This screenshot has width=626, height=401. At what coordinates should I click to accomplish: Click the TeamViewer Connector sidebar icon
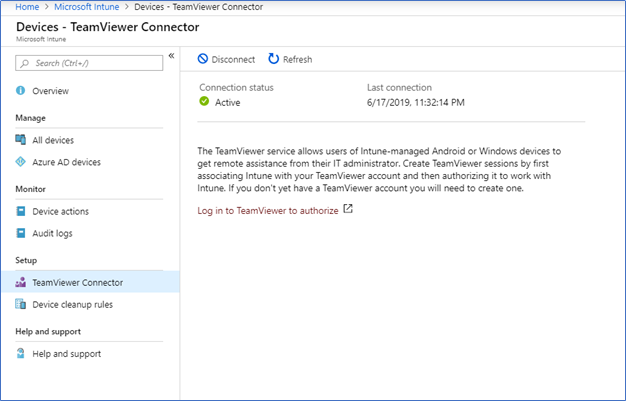[20, 282]
